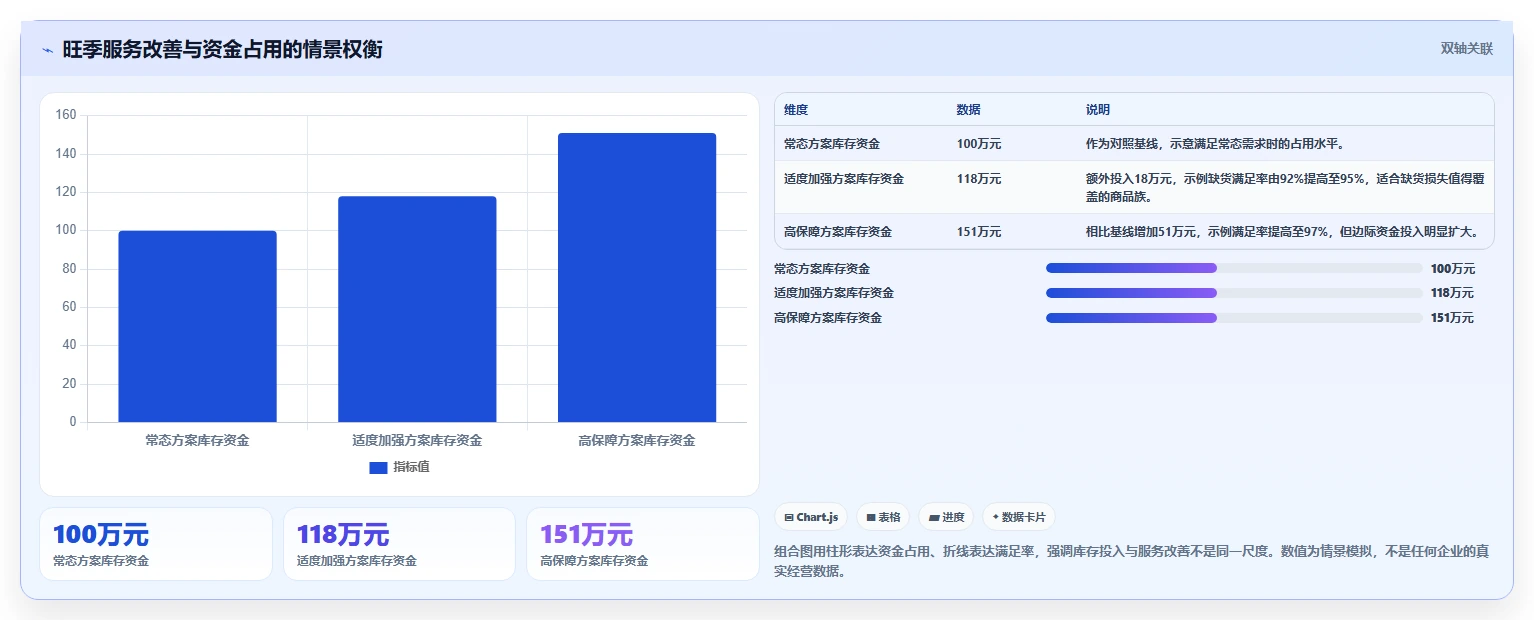Screen dimensions: 1534x620
Task: Select the Chart.js tag chip
Action: coord(811,517)
